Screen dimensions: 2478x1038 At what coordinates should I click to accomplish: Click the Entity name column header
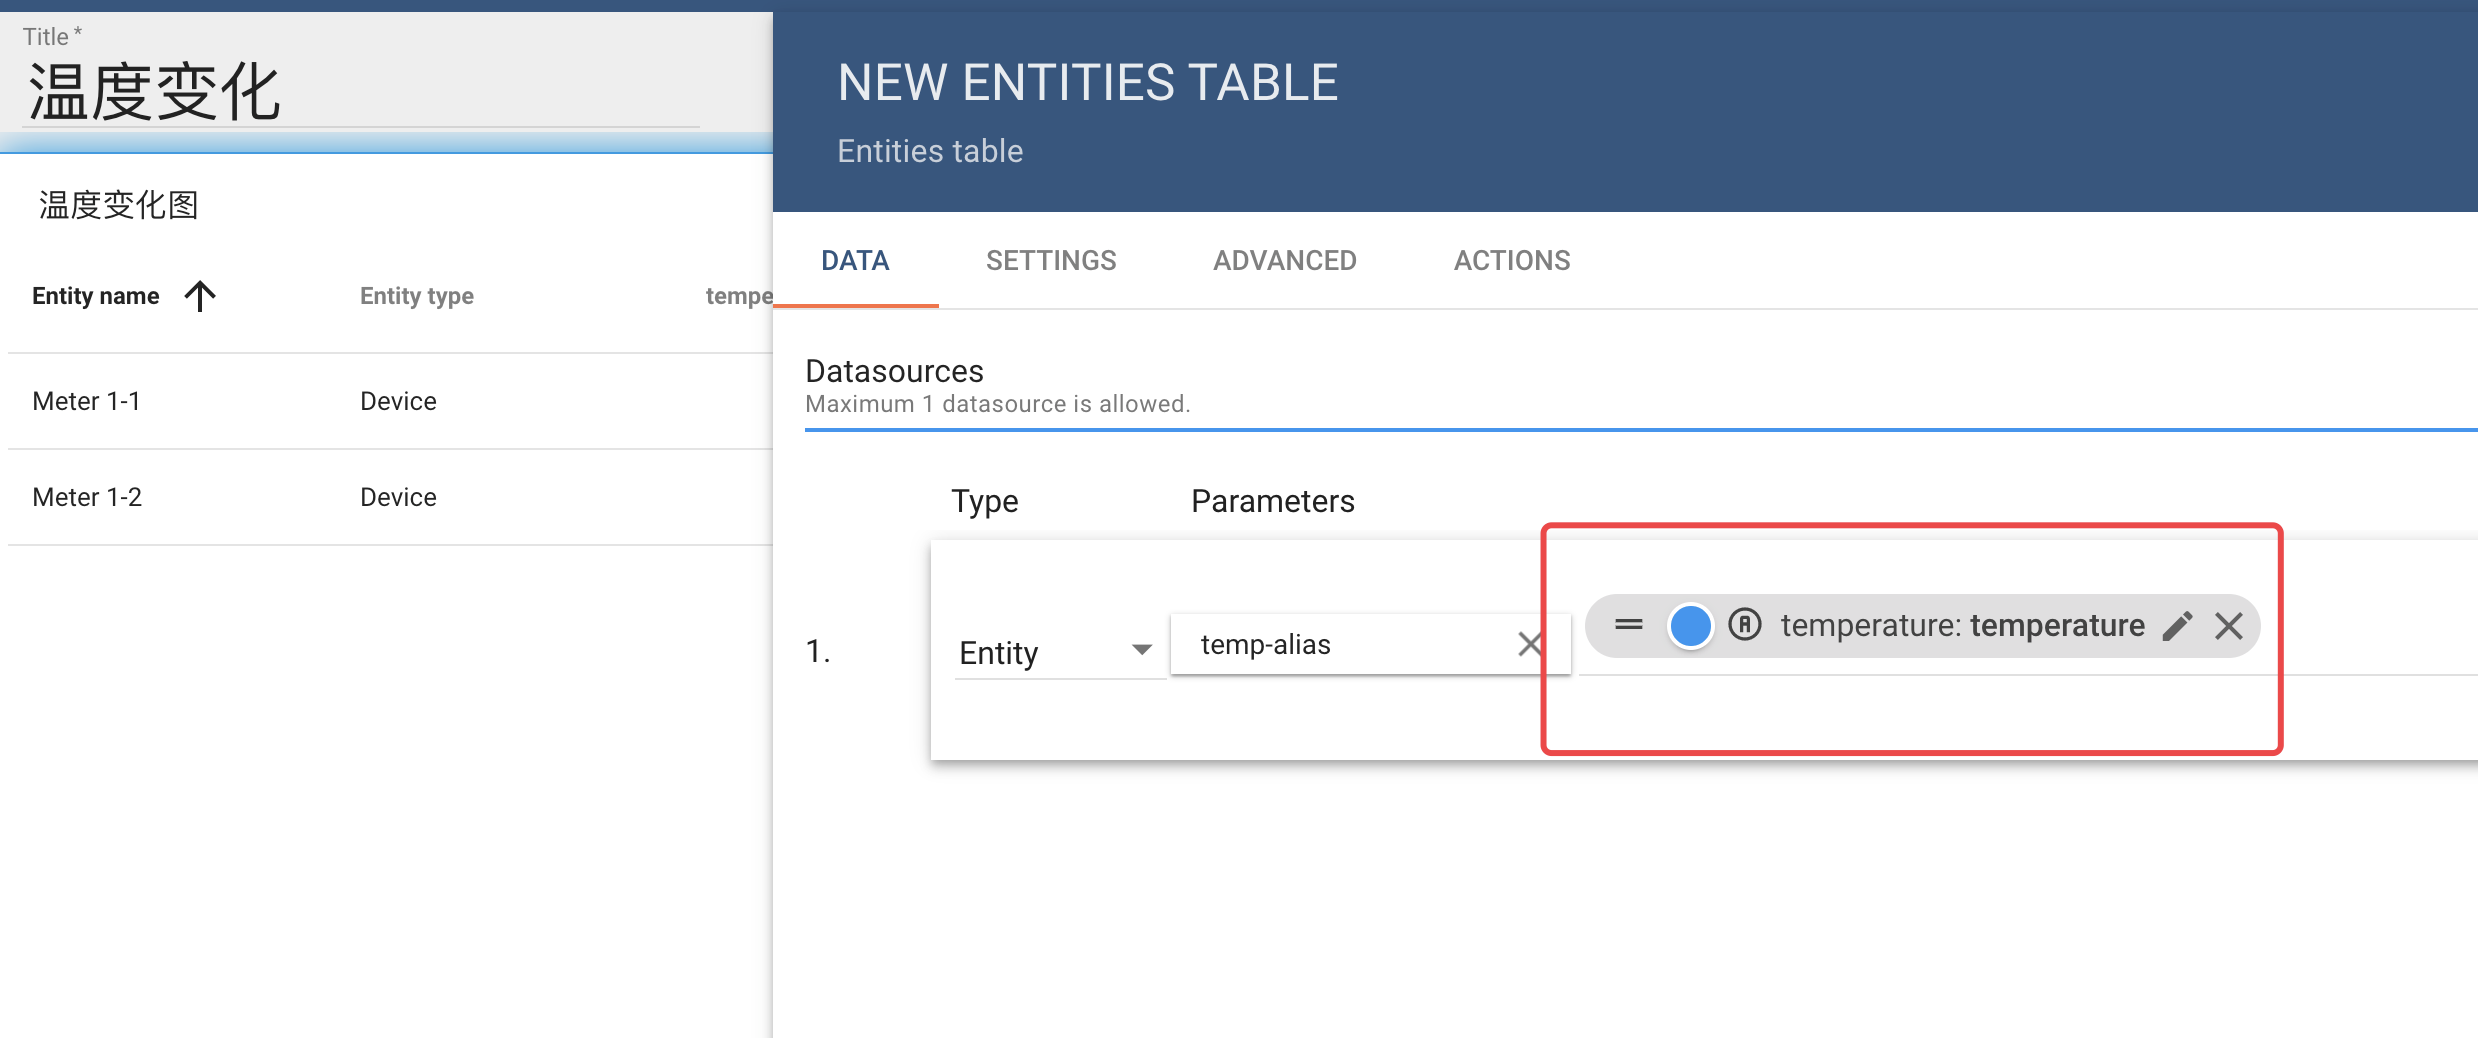[96, 296]
